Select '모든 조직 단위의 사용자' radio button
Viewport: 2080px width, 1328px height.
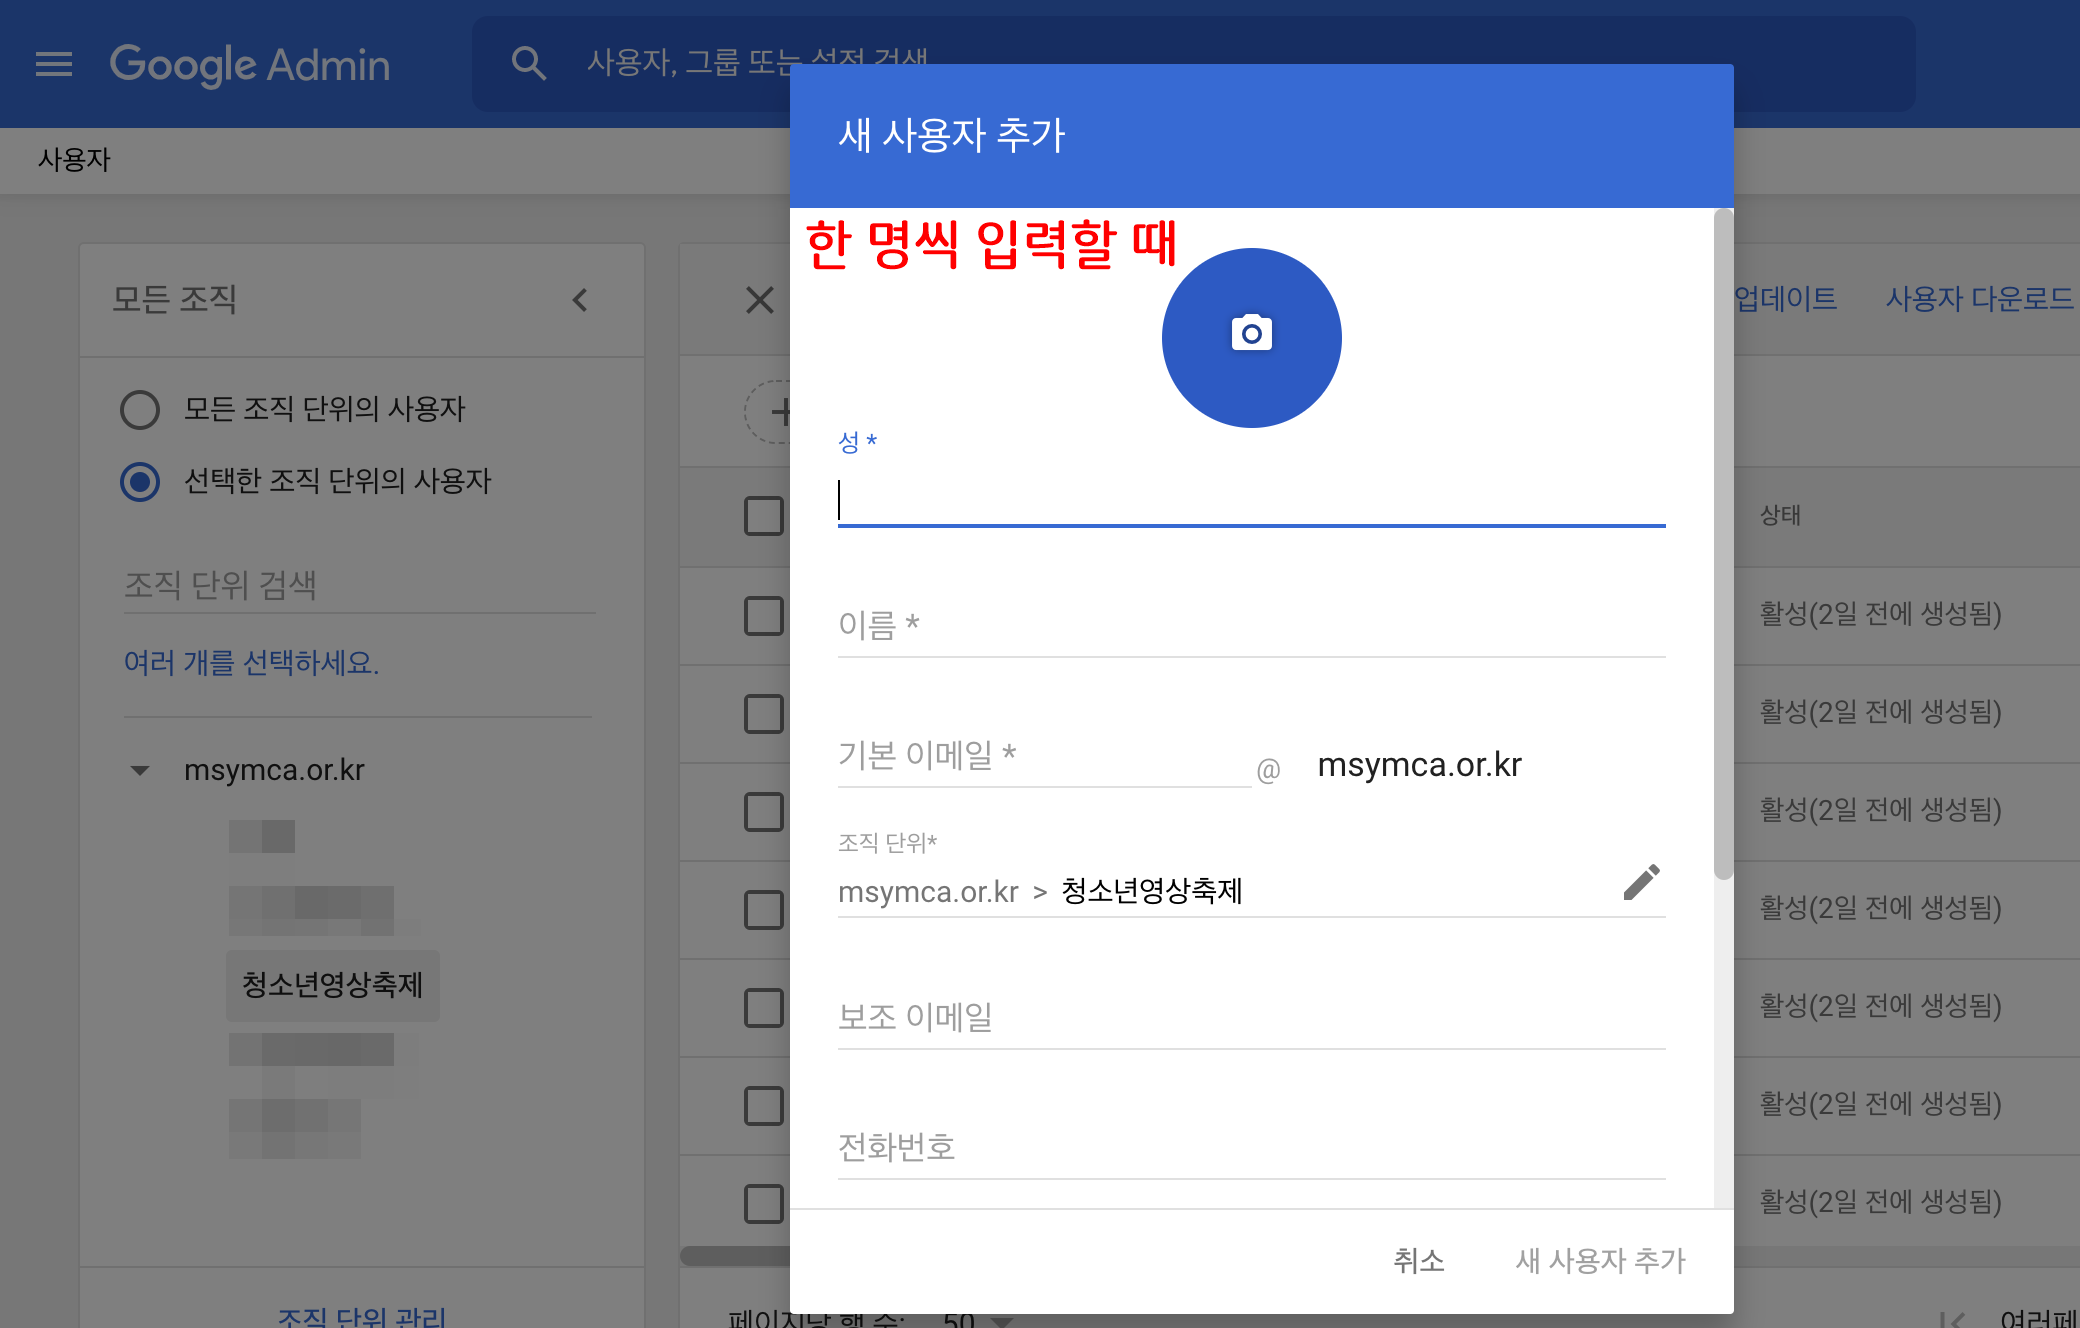click(140, 409)
